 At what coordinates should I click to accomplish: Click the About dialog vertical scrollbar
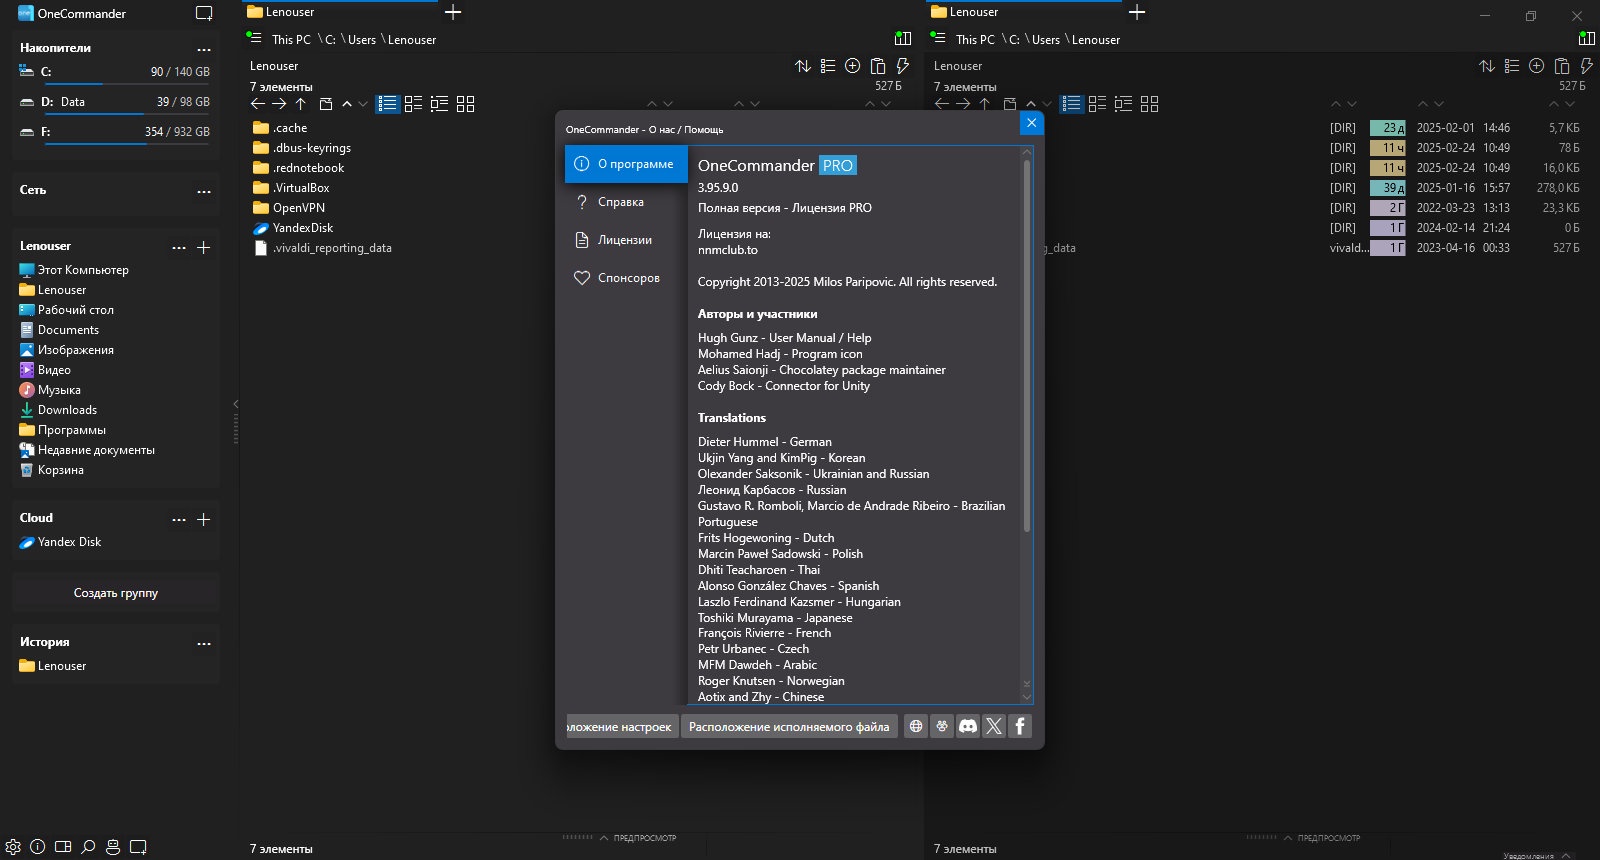(1026, 345)
